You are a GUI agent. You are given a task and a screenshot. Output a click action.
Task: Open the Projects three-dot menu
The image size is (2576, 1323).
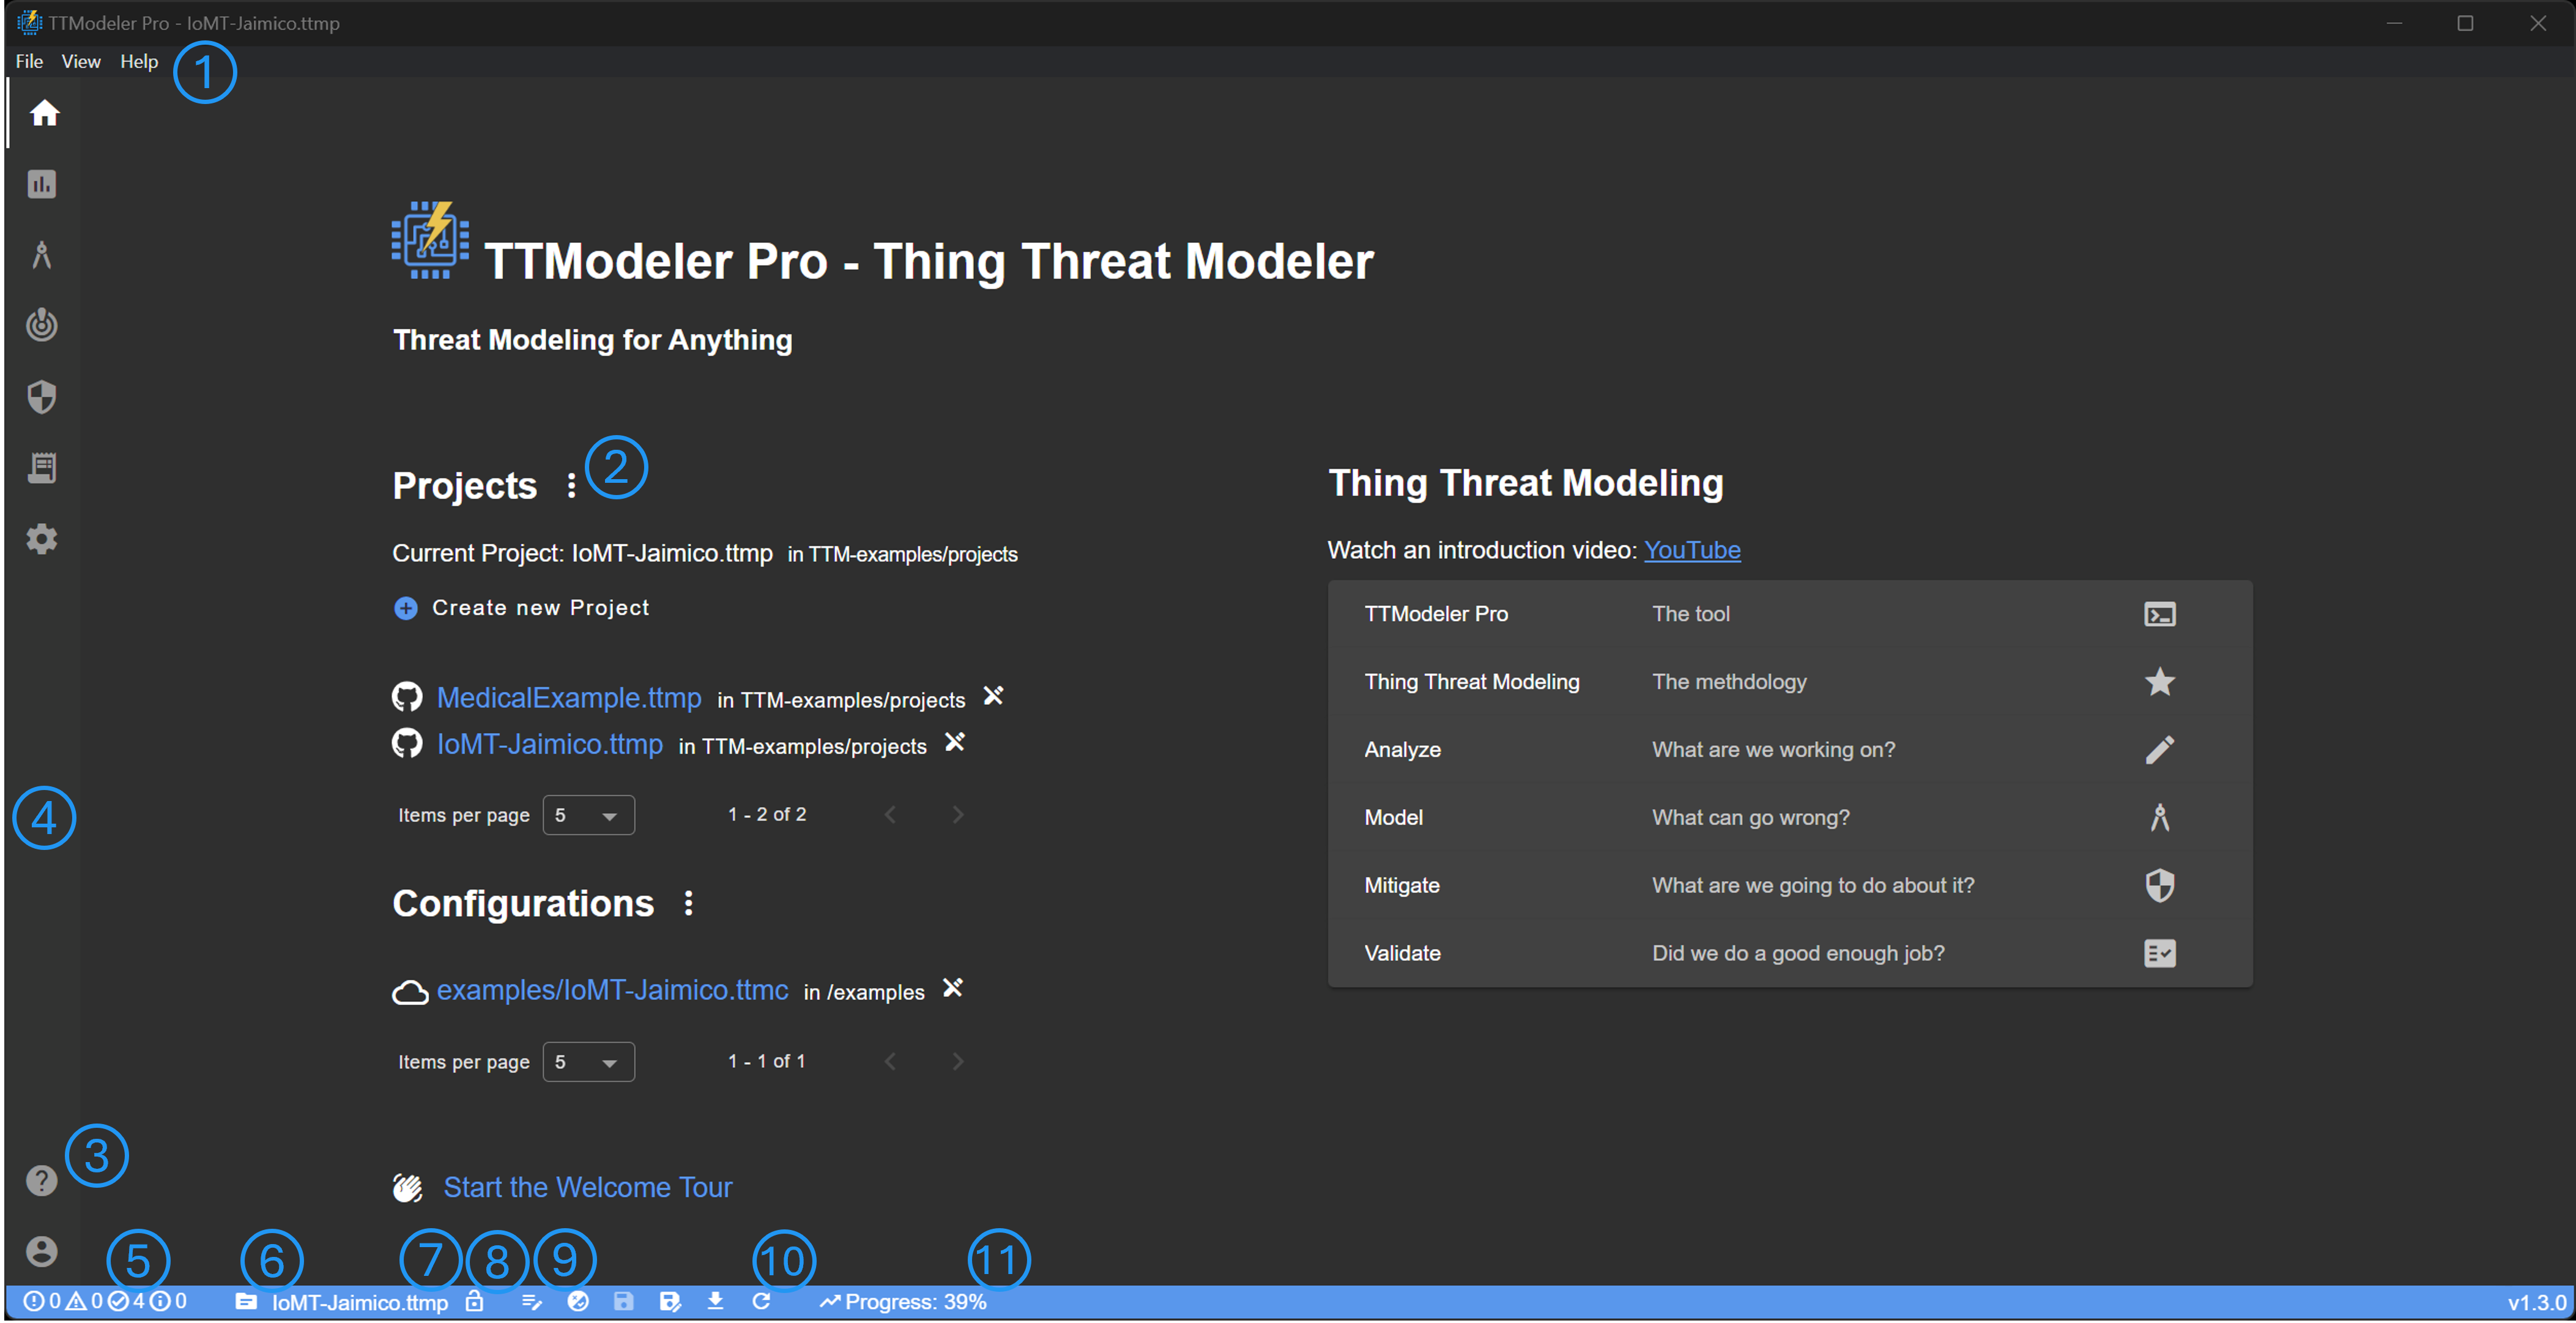571,486
